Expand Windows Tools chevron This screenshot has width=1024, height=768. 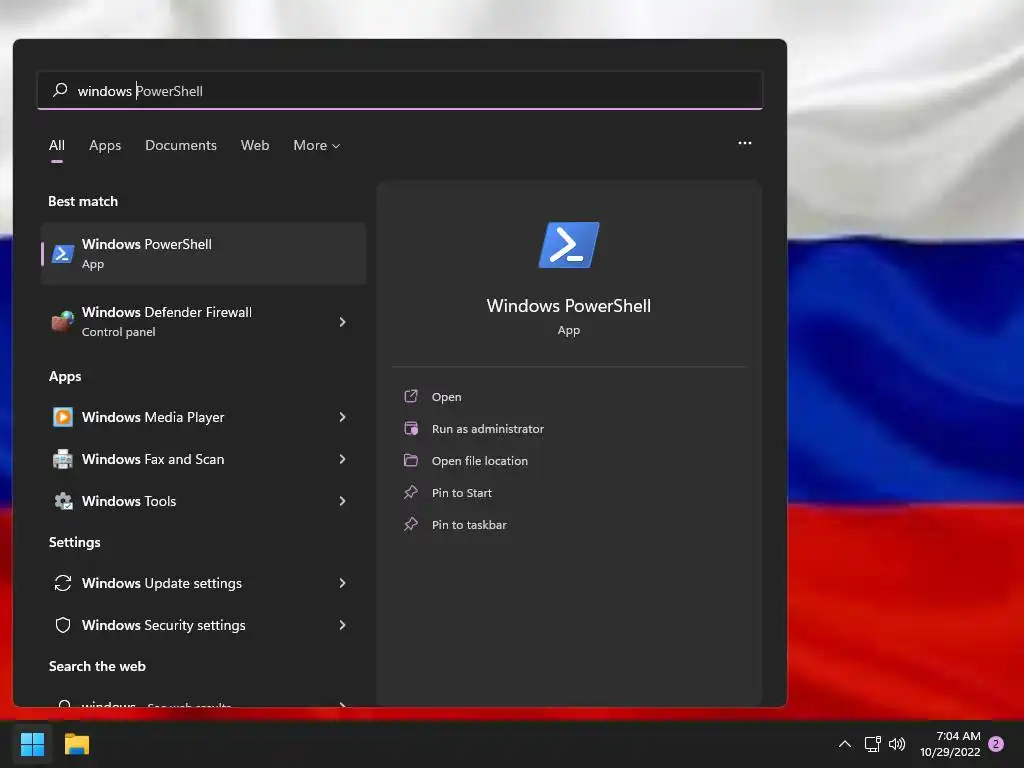point(342,501)
